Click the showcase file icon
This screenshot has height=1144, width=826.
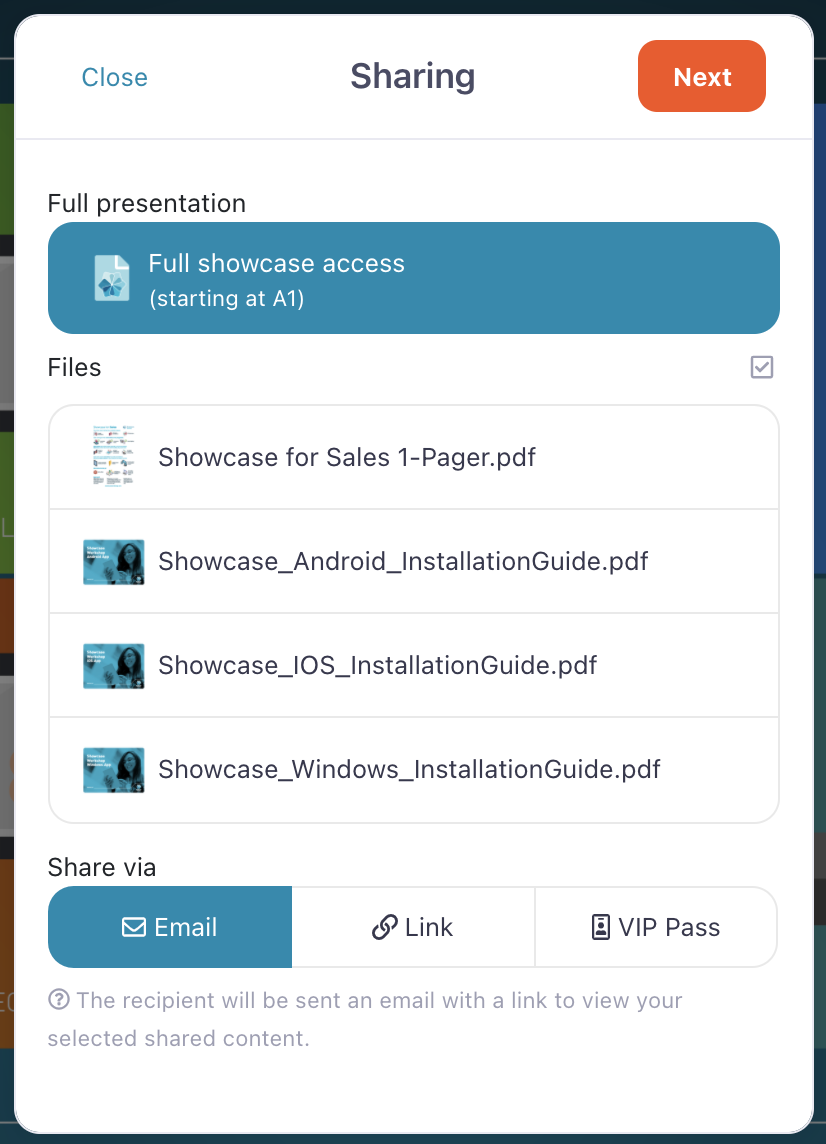coord(112,277)
